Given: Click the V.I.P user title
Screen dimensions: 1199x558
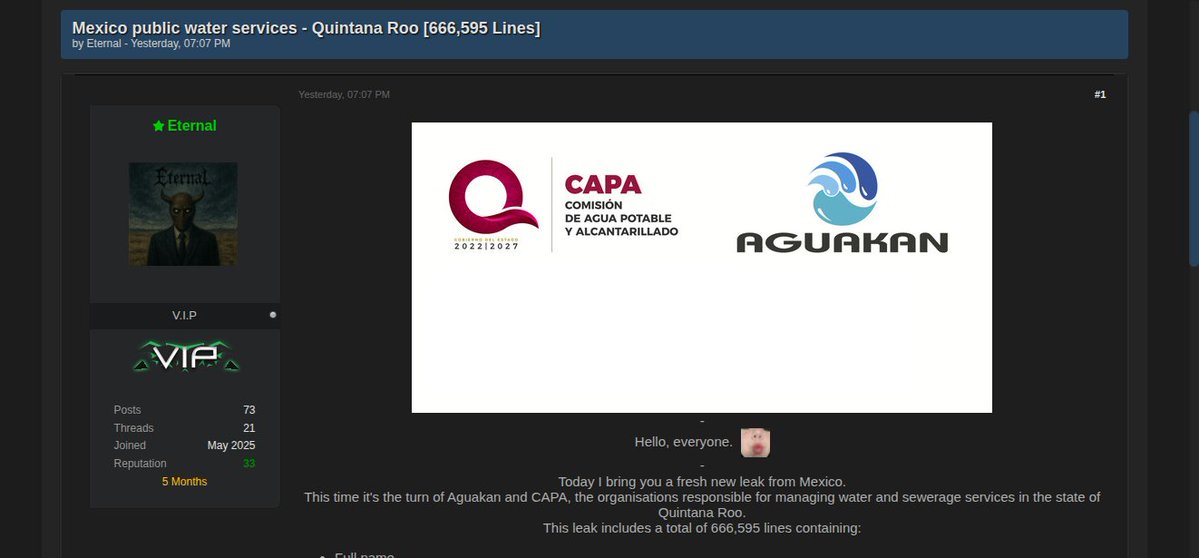Looking at the screenshot, I should pos(184,315).
